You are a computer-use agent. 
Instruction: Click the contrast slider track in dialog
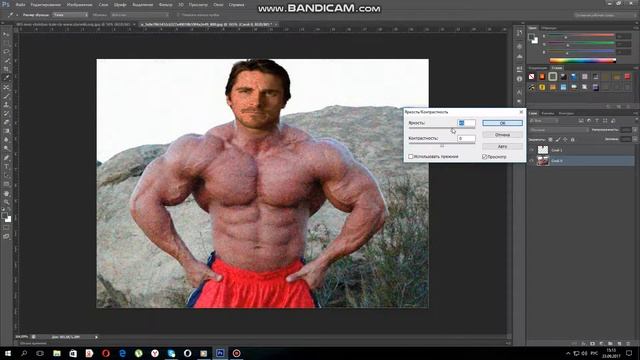pos(442,144)
